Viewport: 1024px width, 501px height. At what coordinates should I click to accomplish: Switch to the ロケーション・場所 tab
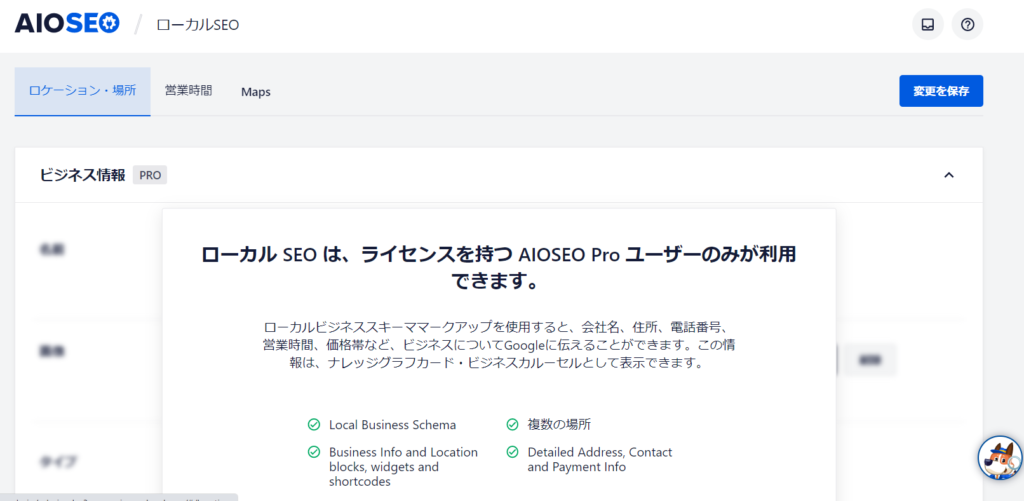[82, 91]
